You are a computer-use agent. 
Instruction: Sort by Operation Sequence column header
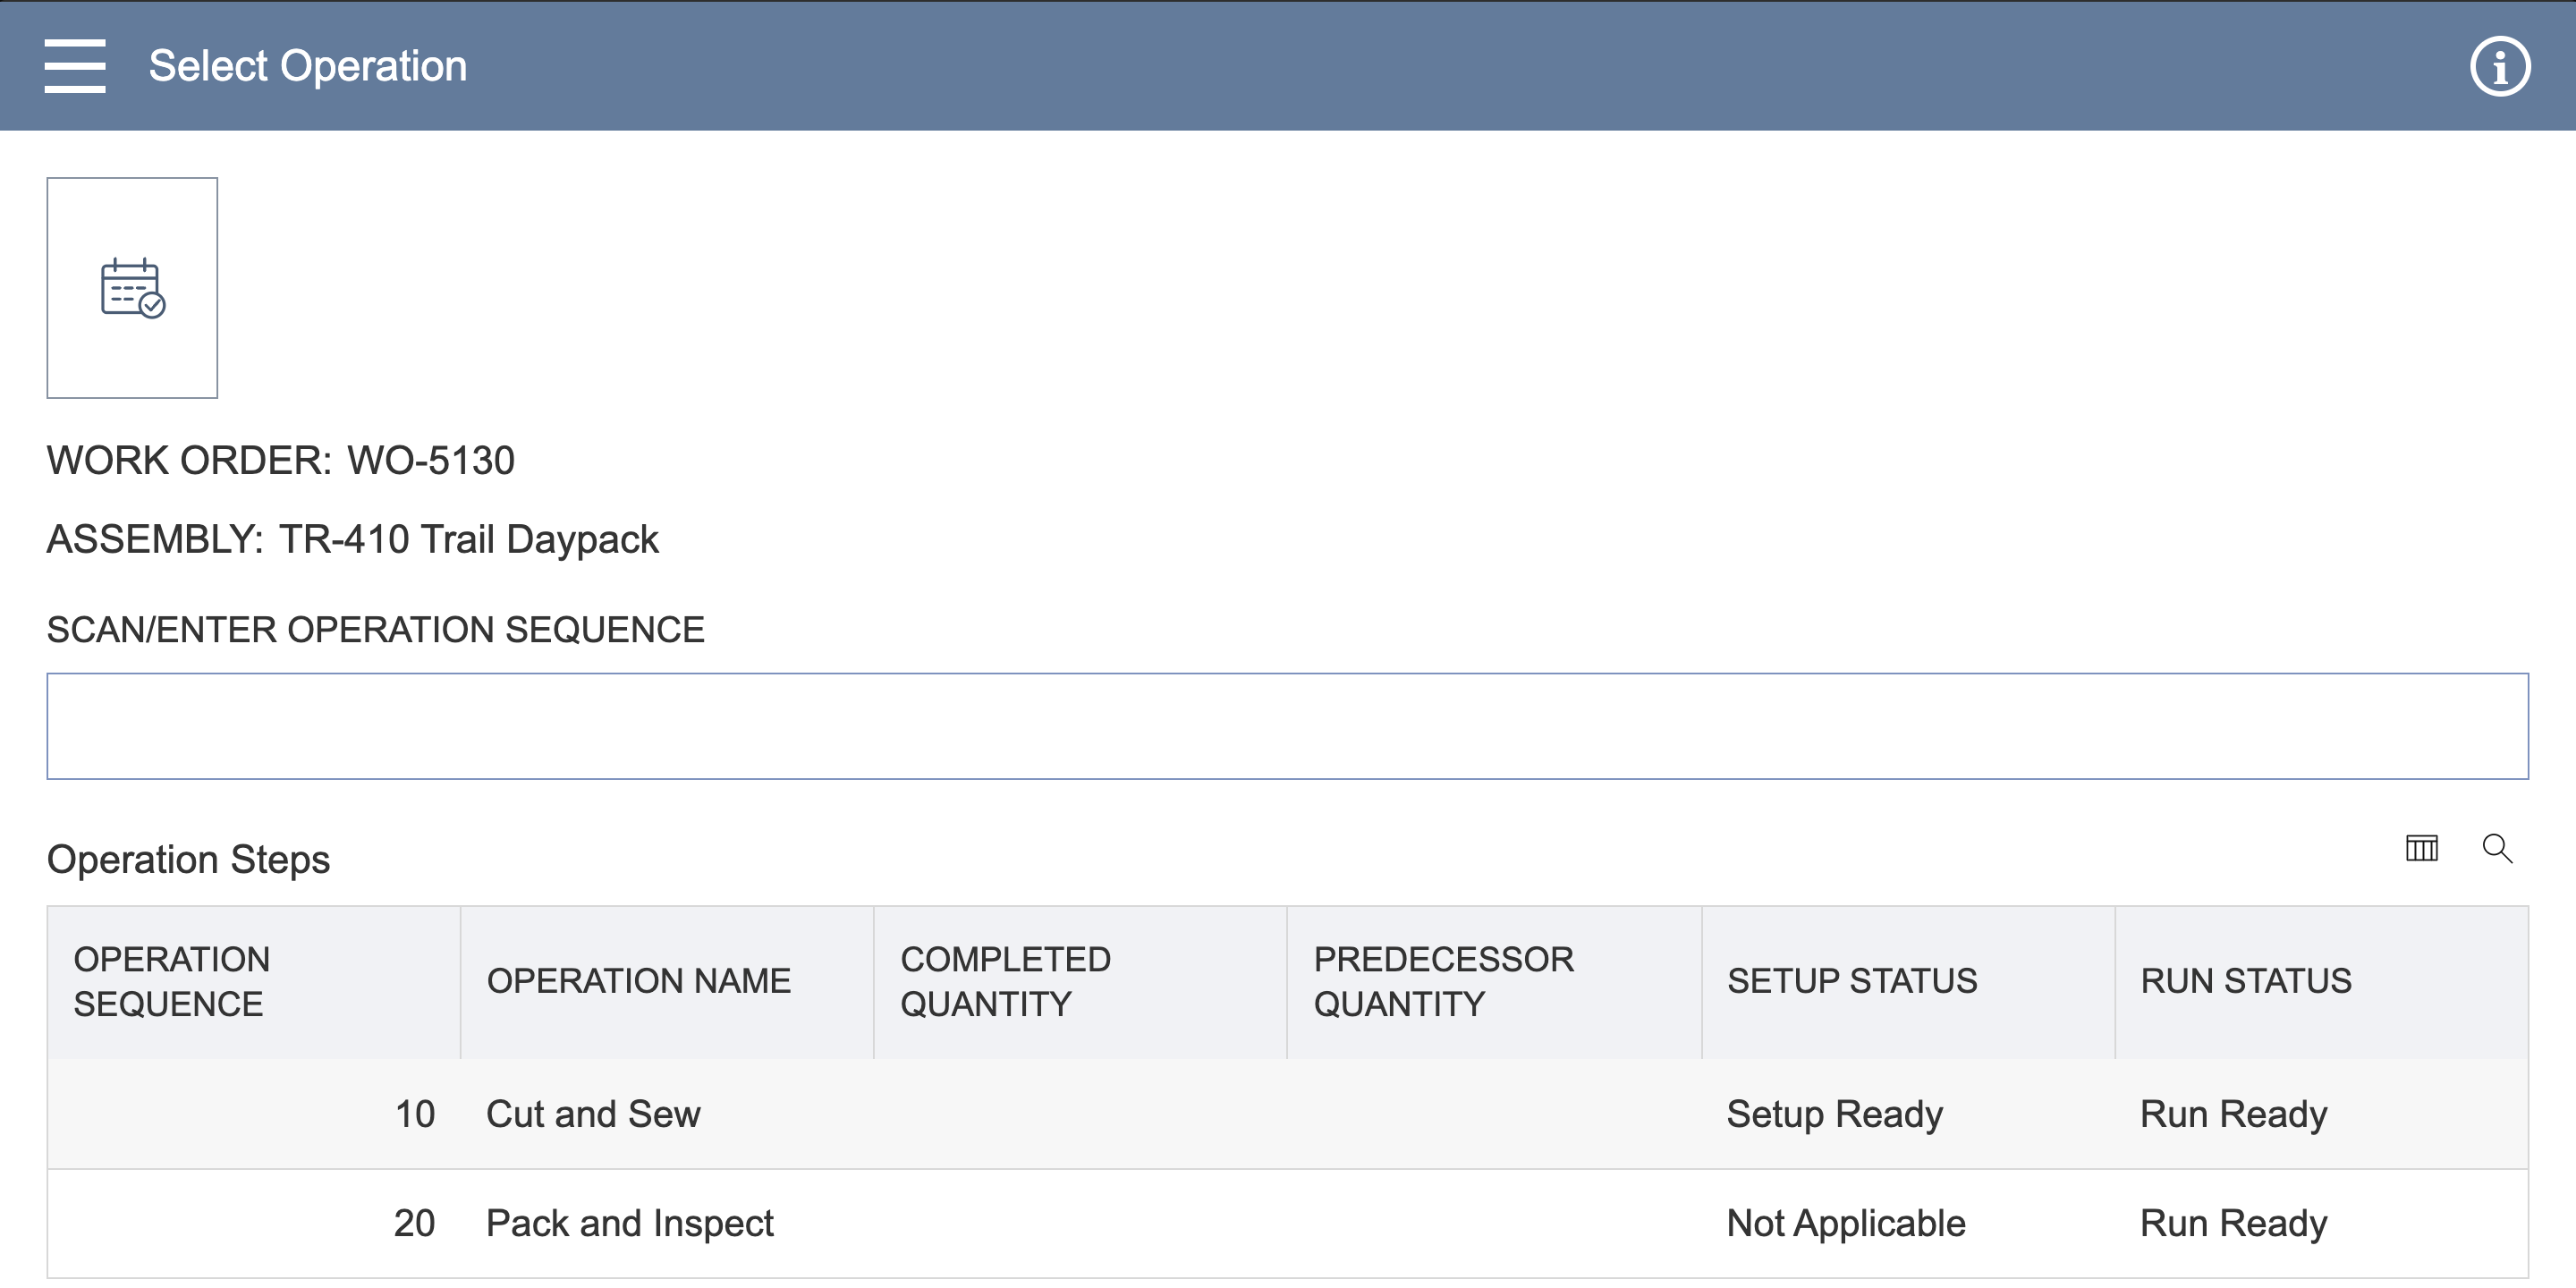[x=253, y=982]
